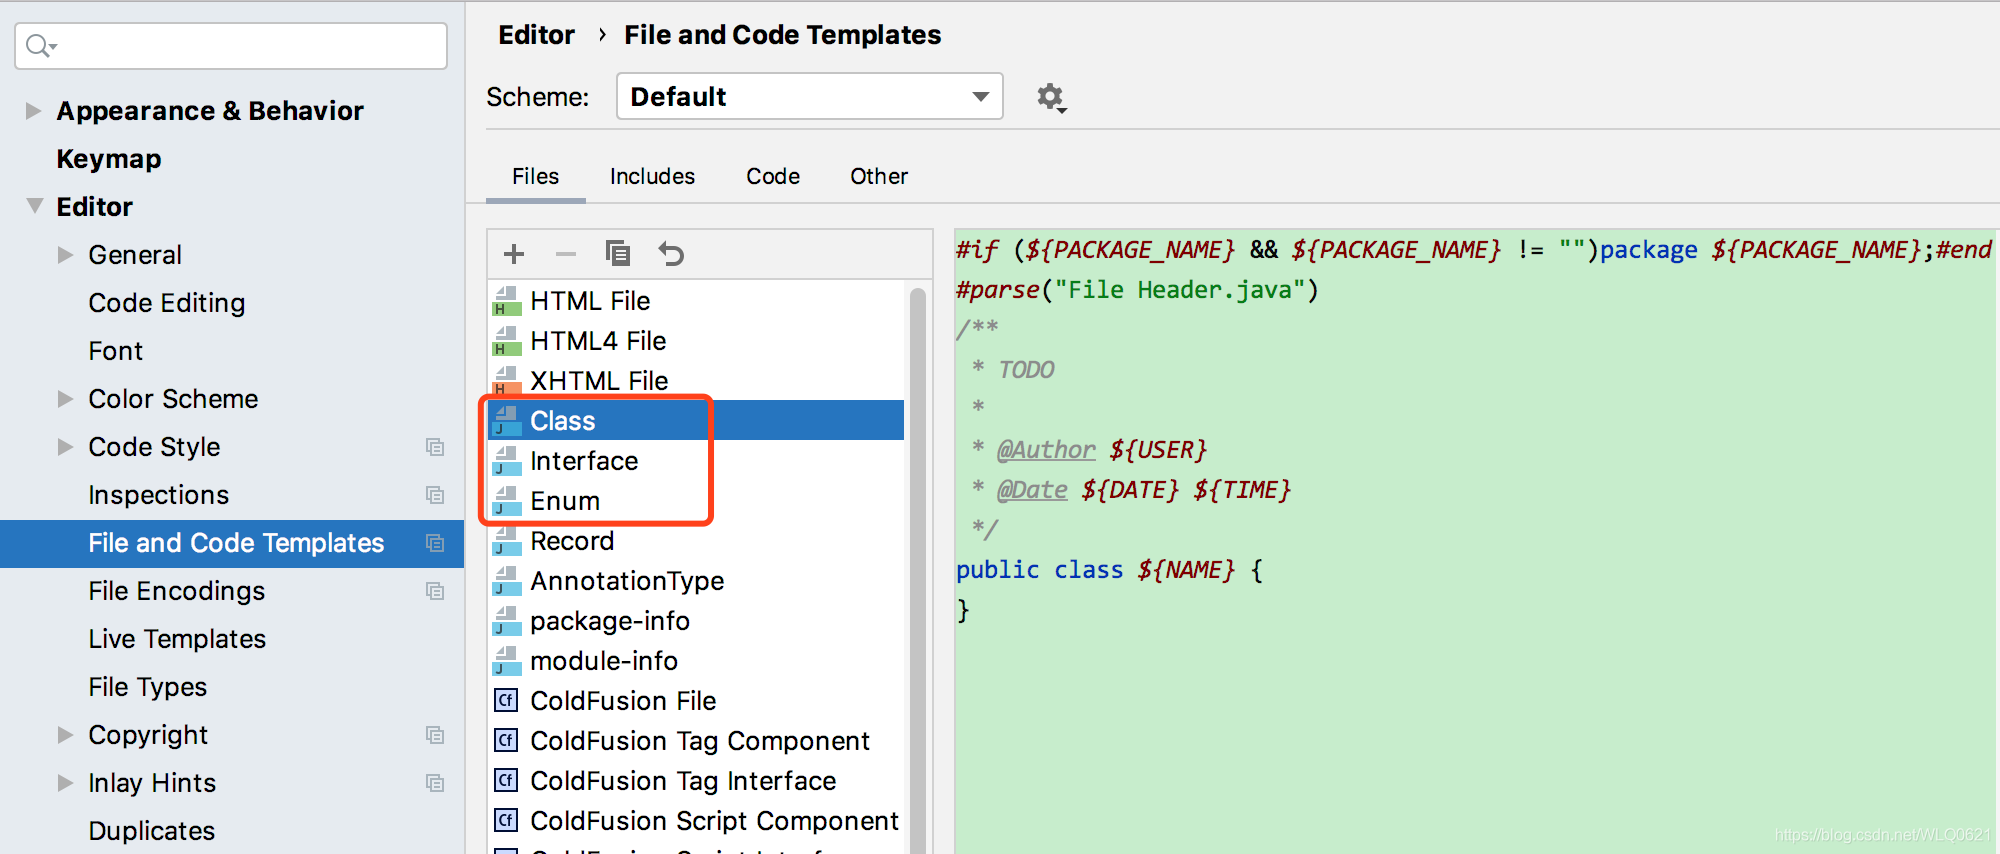Click project-level icon beside File Encodings
Image resolution: width=2000 pixels, height=854 pixels.
click(x=435, y=591)
